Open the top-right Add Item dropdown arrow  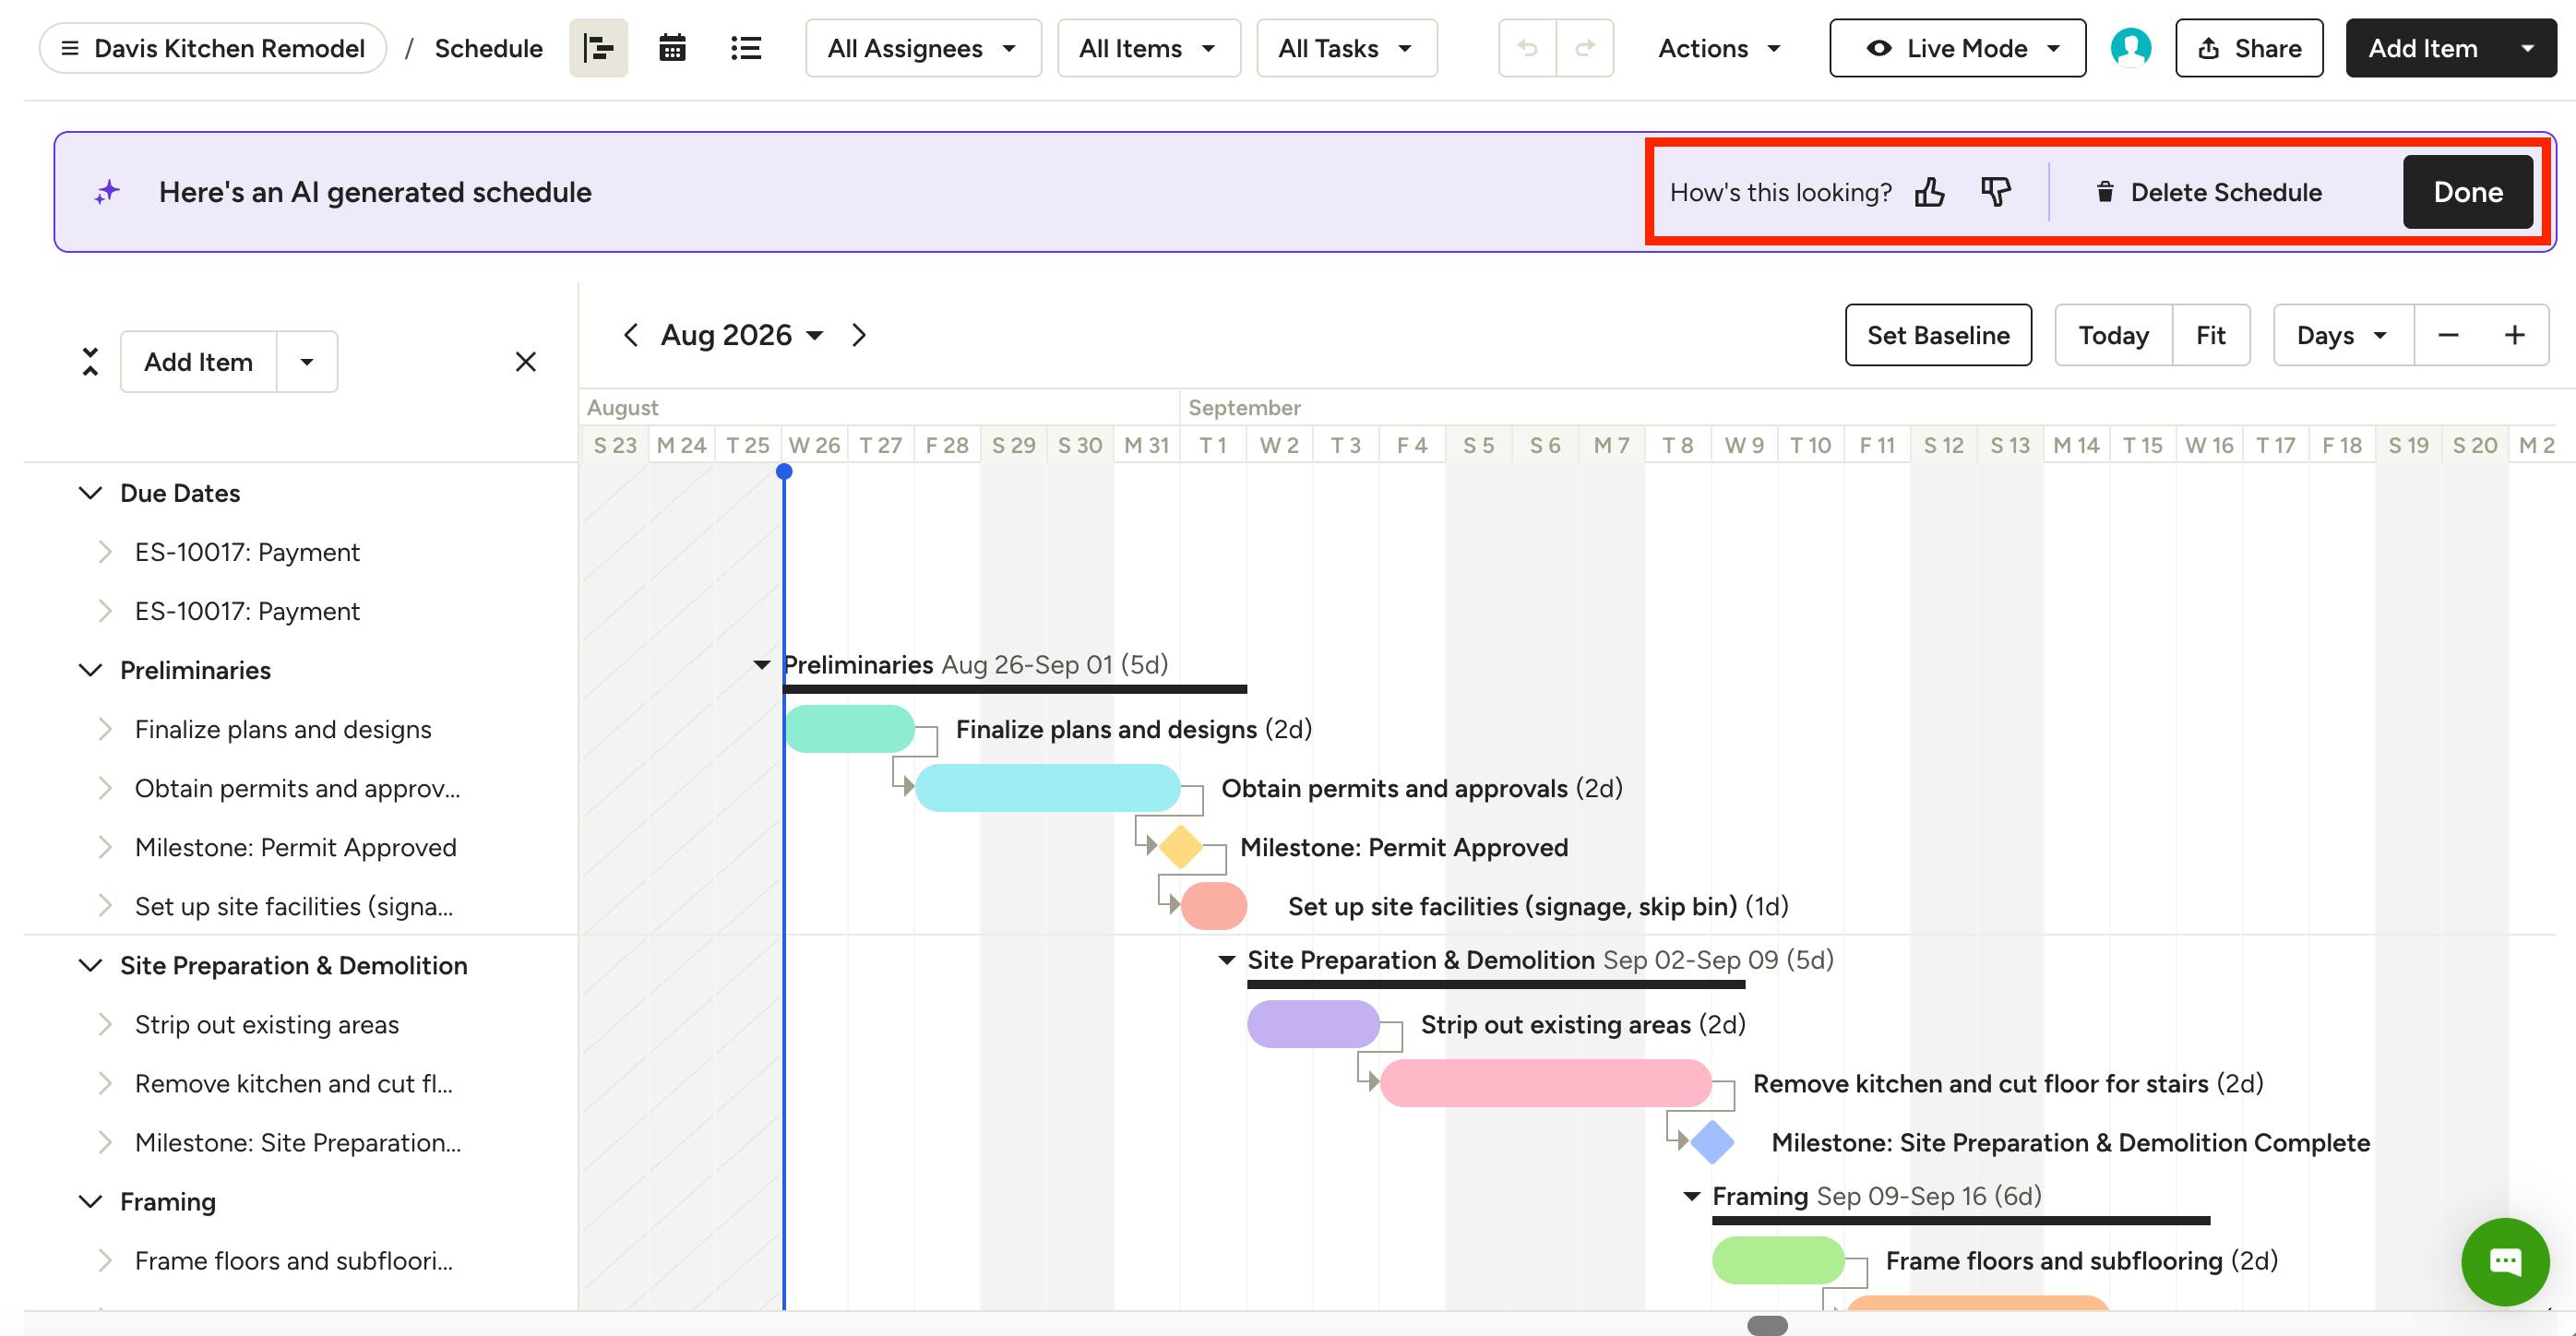tap(2528, 48)
